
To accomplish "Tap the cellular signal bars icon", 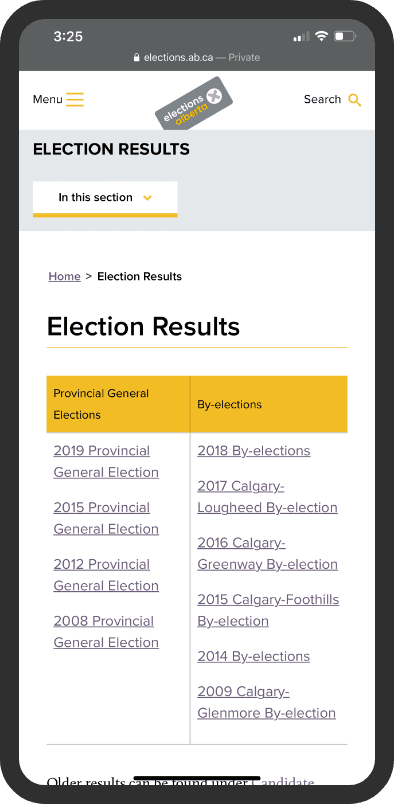I will click(x=301, y=36).
